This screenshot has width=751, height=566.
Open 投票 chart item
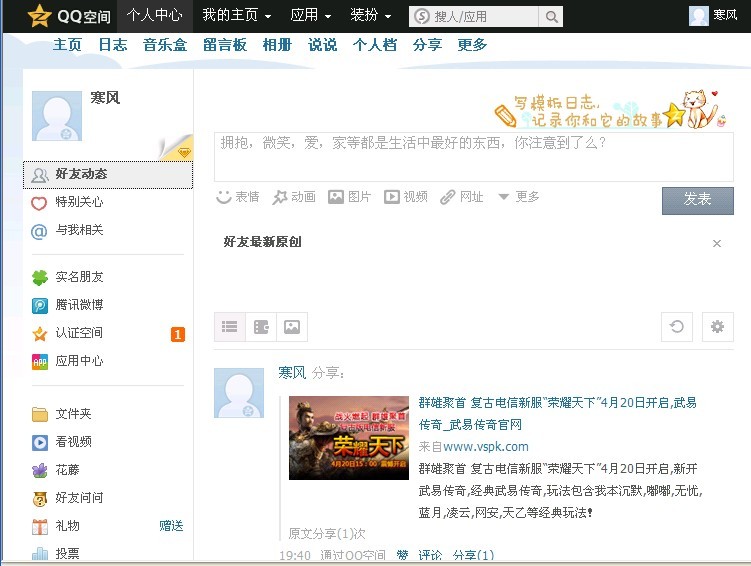pyautogui.click(x=108, y=554)
